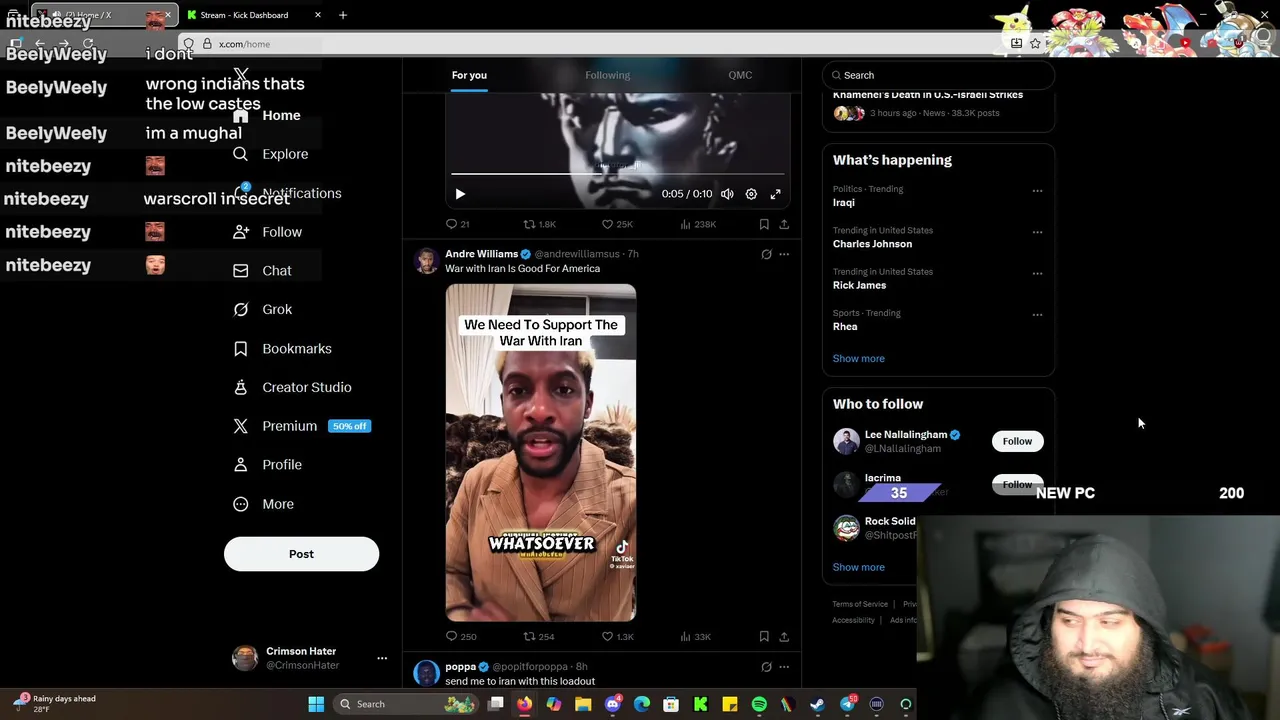1280x720 pixels.
Task: Open Grok explain on poppa post
Action: [766, 667]
